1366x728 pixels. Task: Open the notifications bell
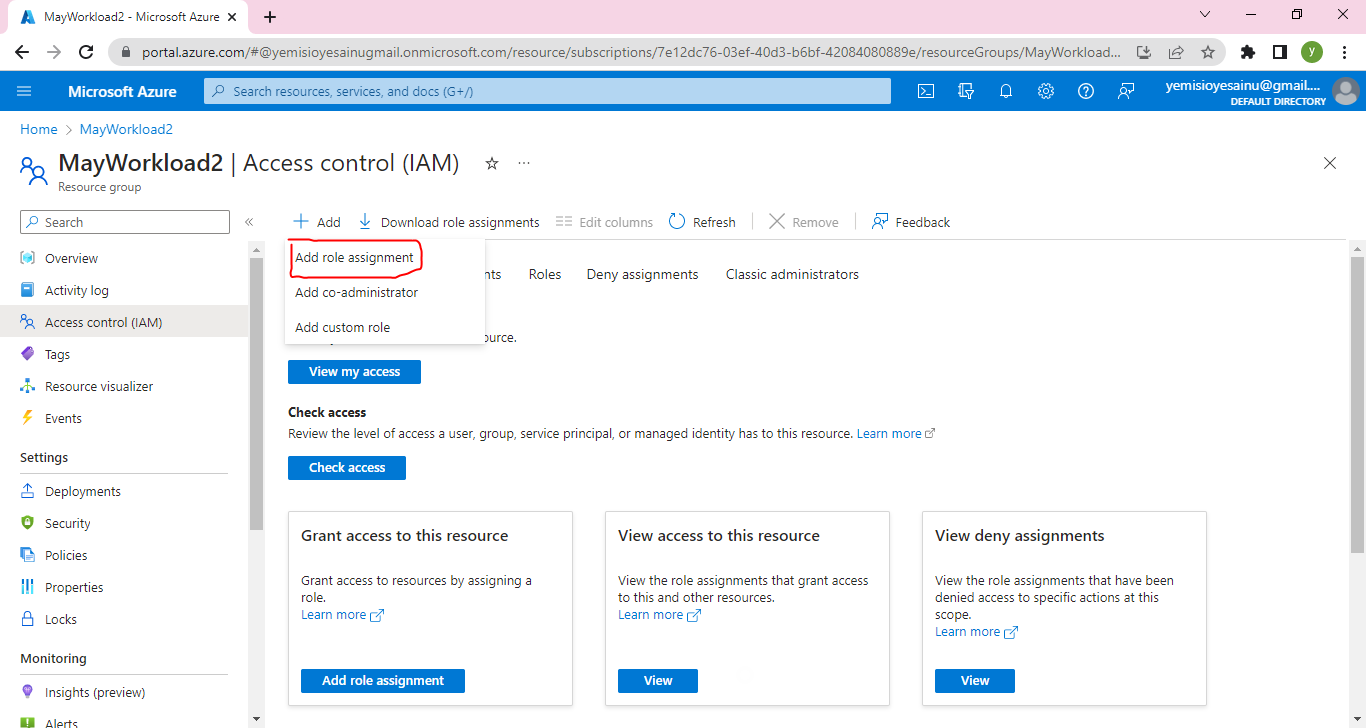[x=1006, y=91]
